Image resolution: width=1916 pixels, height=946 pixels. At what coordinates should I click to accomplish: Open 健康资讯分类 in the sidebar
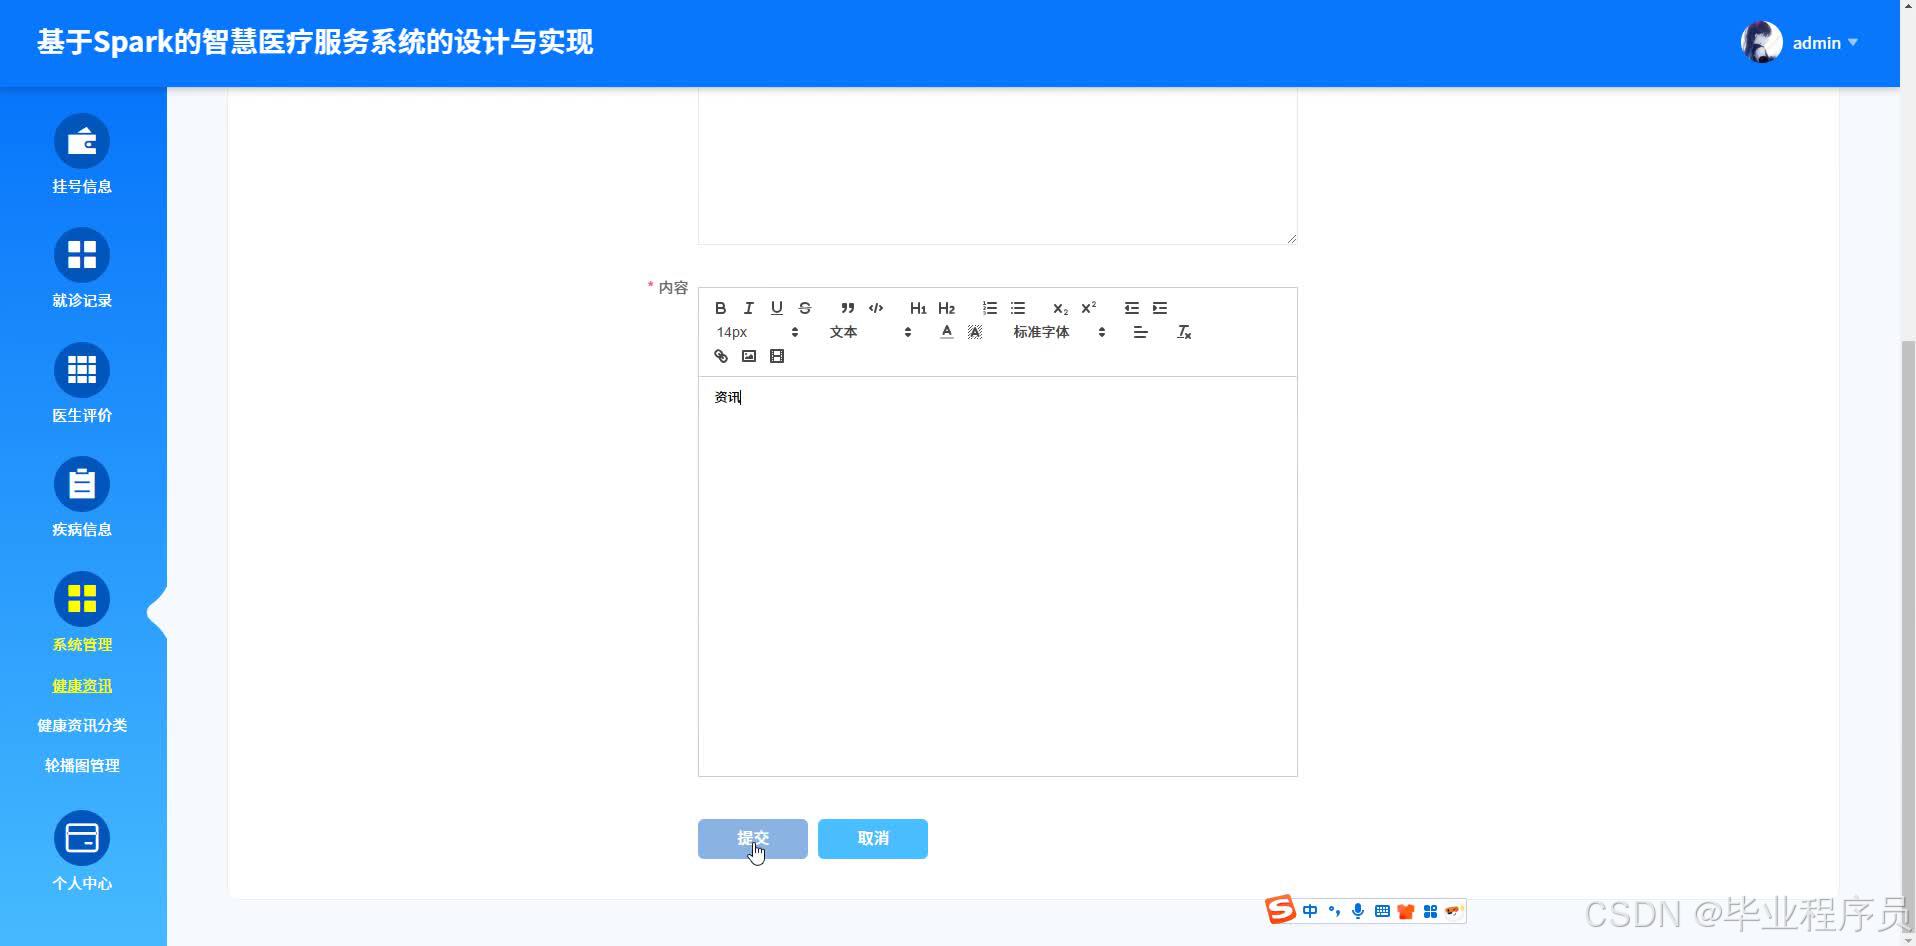coord(82,724)
